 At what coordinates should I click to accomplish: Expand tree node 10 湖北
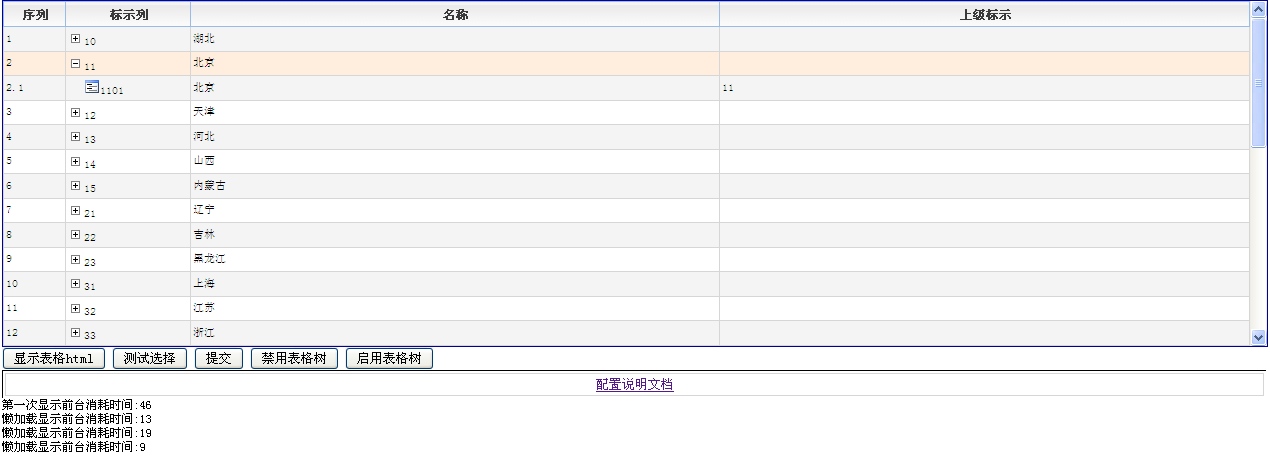click(76, 38)
